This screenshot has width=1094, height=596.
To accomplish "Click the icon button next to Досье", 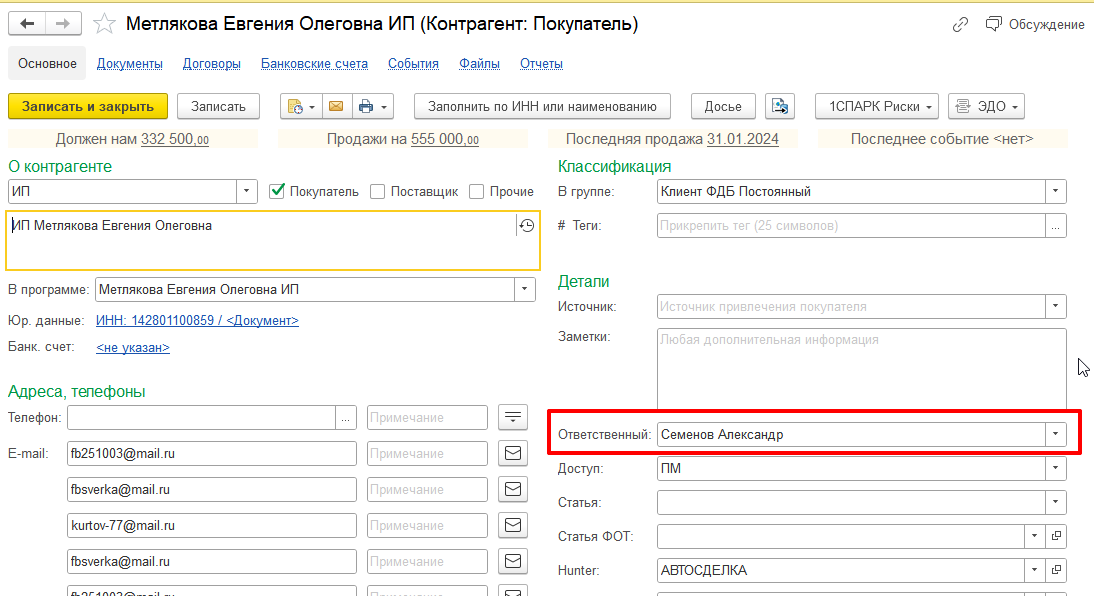I will click(779, 107).
